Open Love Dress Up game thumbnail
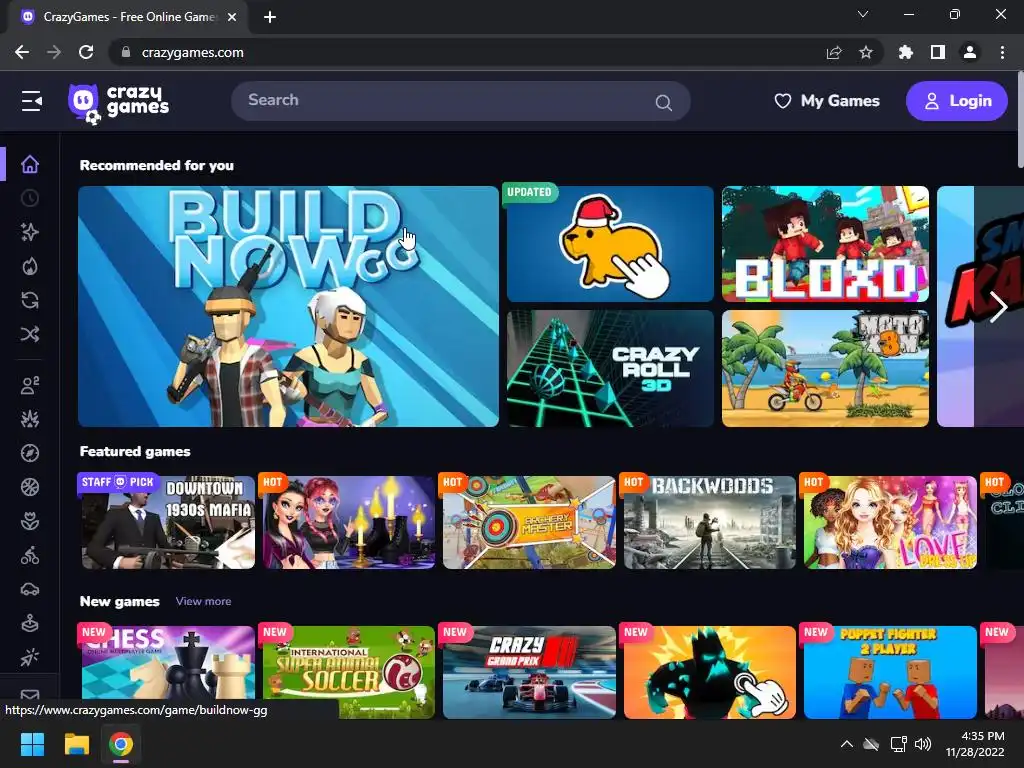 click(890, 522)
